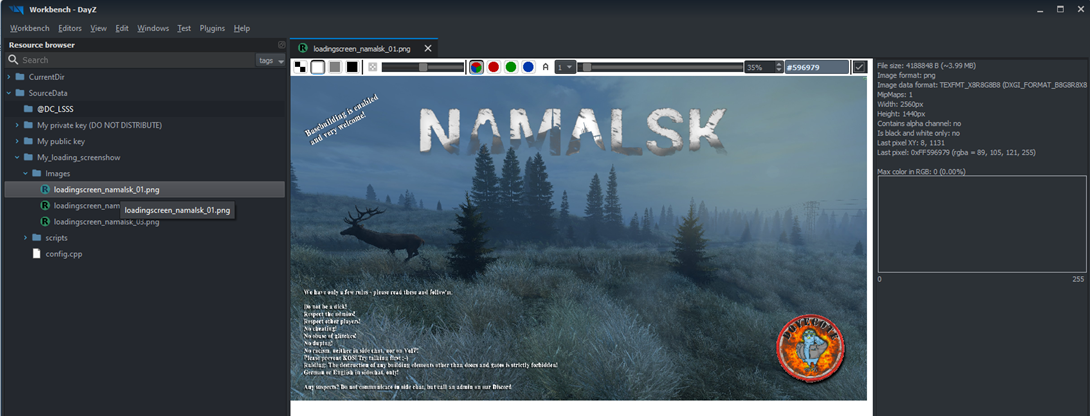The image size is (1090, 416).
Task: Toggle RGB all-channels view
Action: (x=476, y=67)
